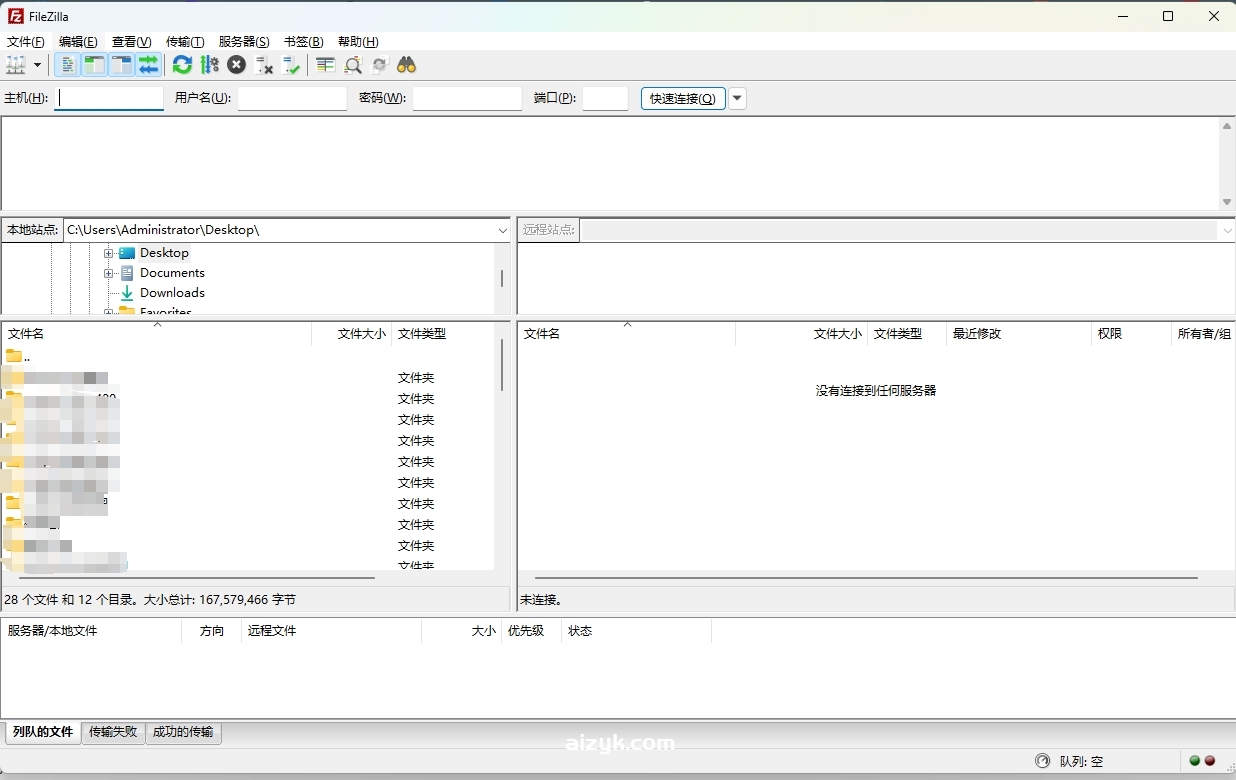
Task: Sort remote files by 文件大小 column
Action: tap(837, 333)
